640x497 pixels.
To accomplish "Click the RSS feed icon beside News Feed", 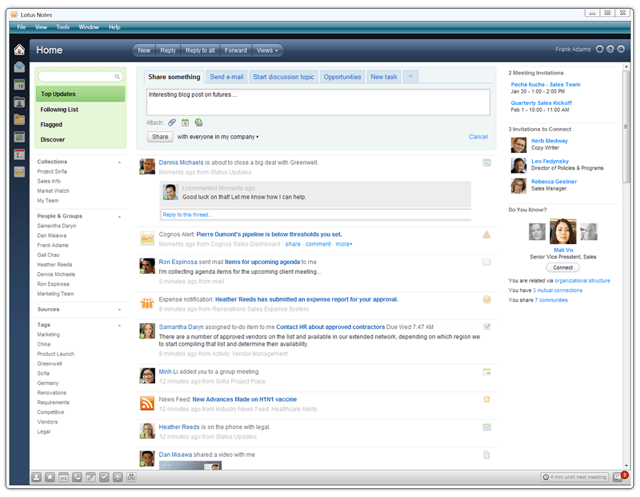I will pyautogui.click(x=147, y=403).
